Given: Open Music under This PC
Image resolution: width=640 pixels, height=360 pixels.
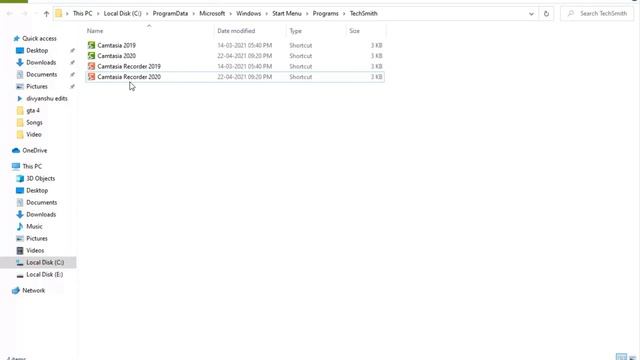Looking at the screenshot, I should pyautogui.click(x=34, y=227).
